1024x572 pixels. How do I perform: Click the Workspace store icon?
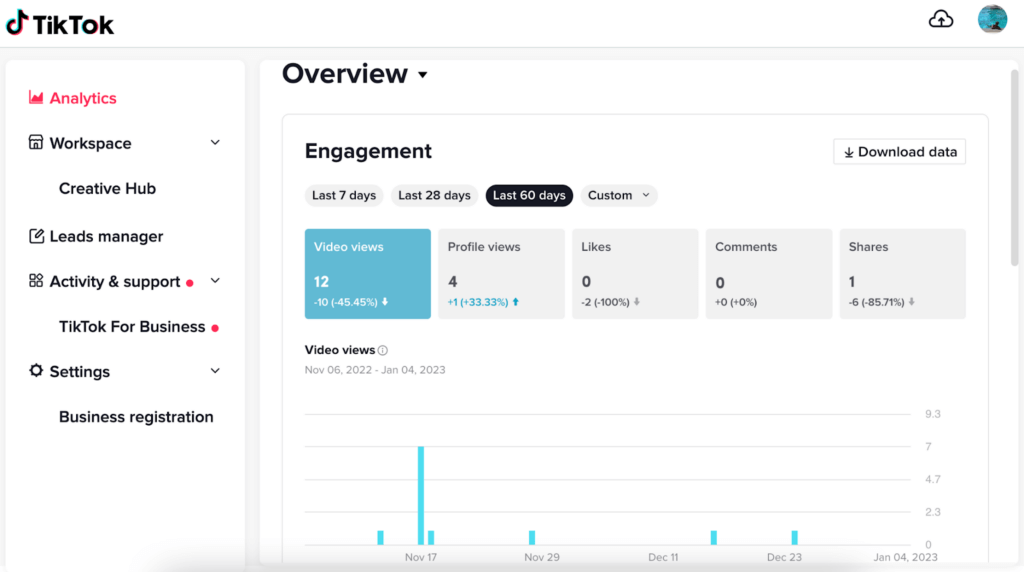36,142
